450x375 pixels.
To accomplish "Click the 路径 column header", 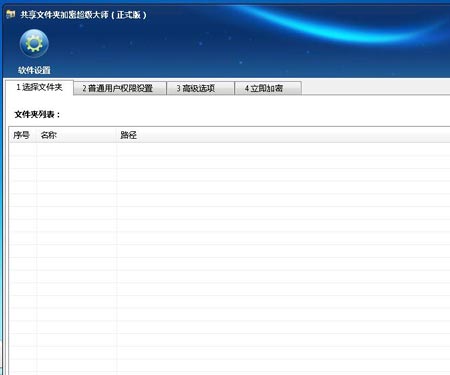I will (x=283, y=135).
